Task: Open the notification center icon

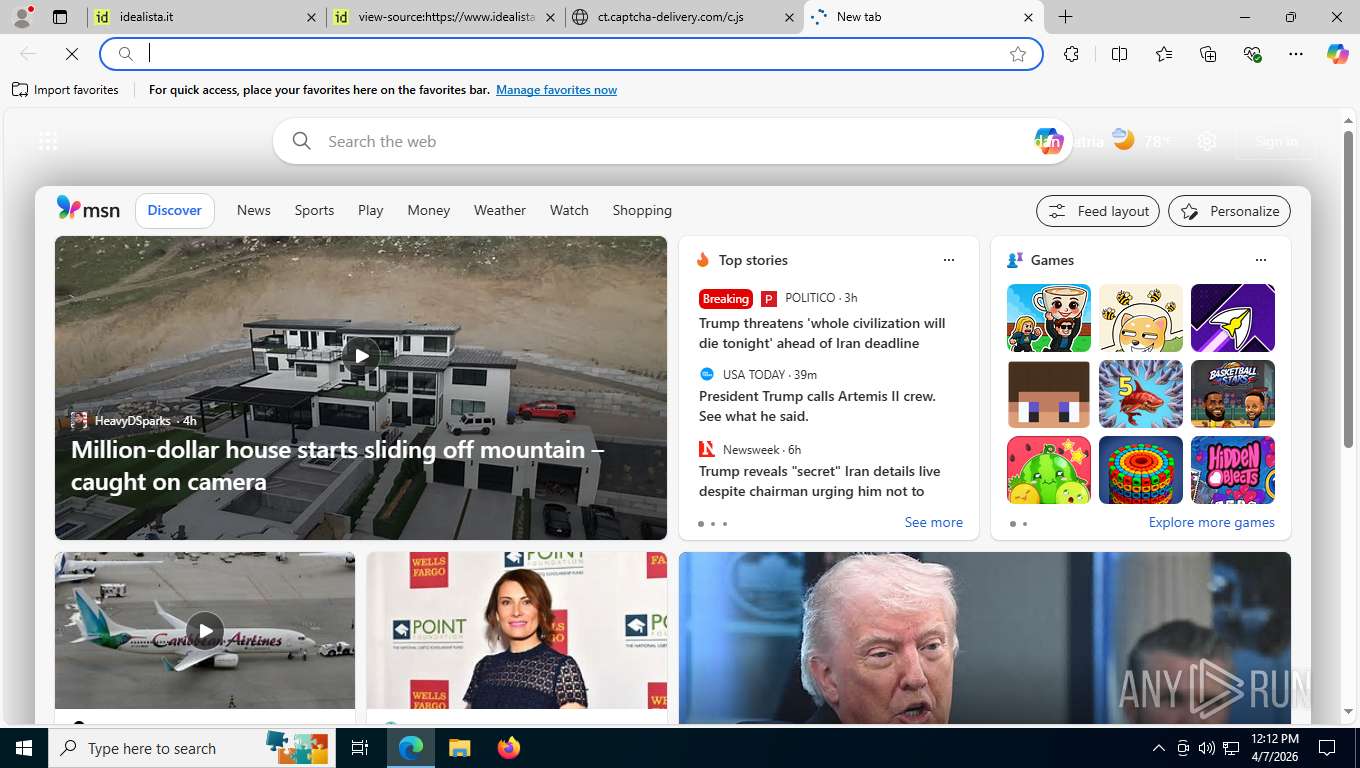Action: coord(1327,748)
